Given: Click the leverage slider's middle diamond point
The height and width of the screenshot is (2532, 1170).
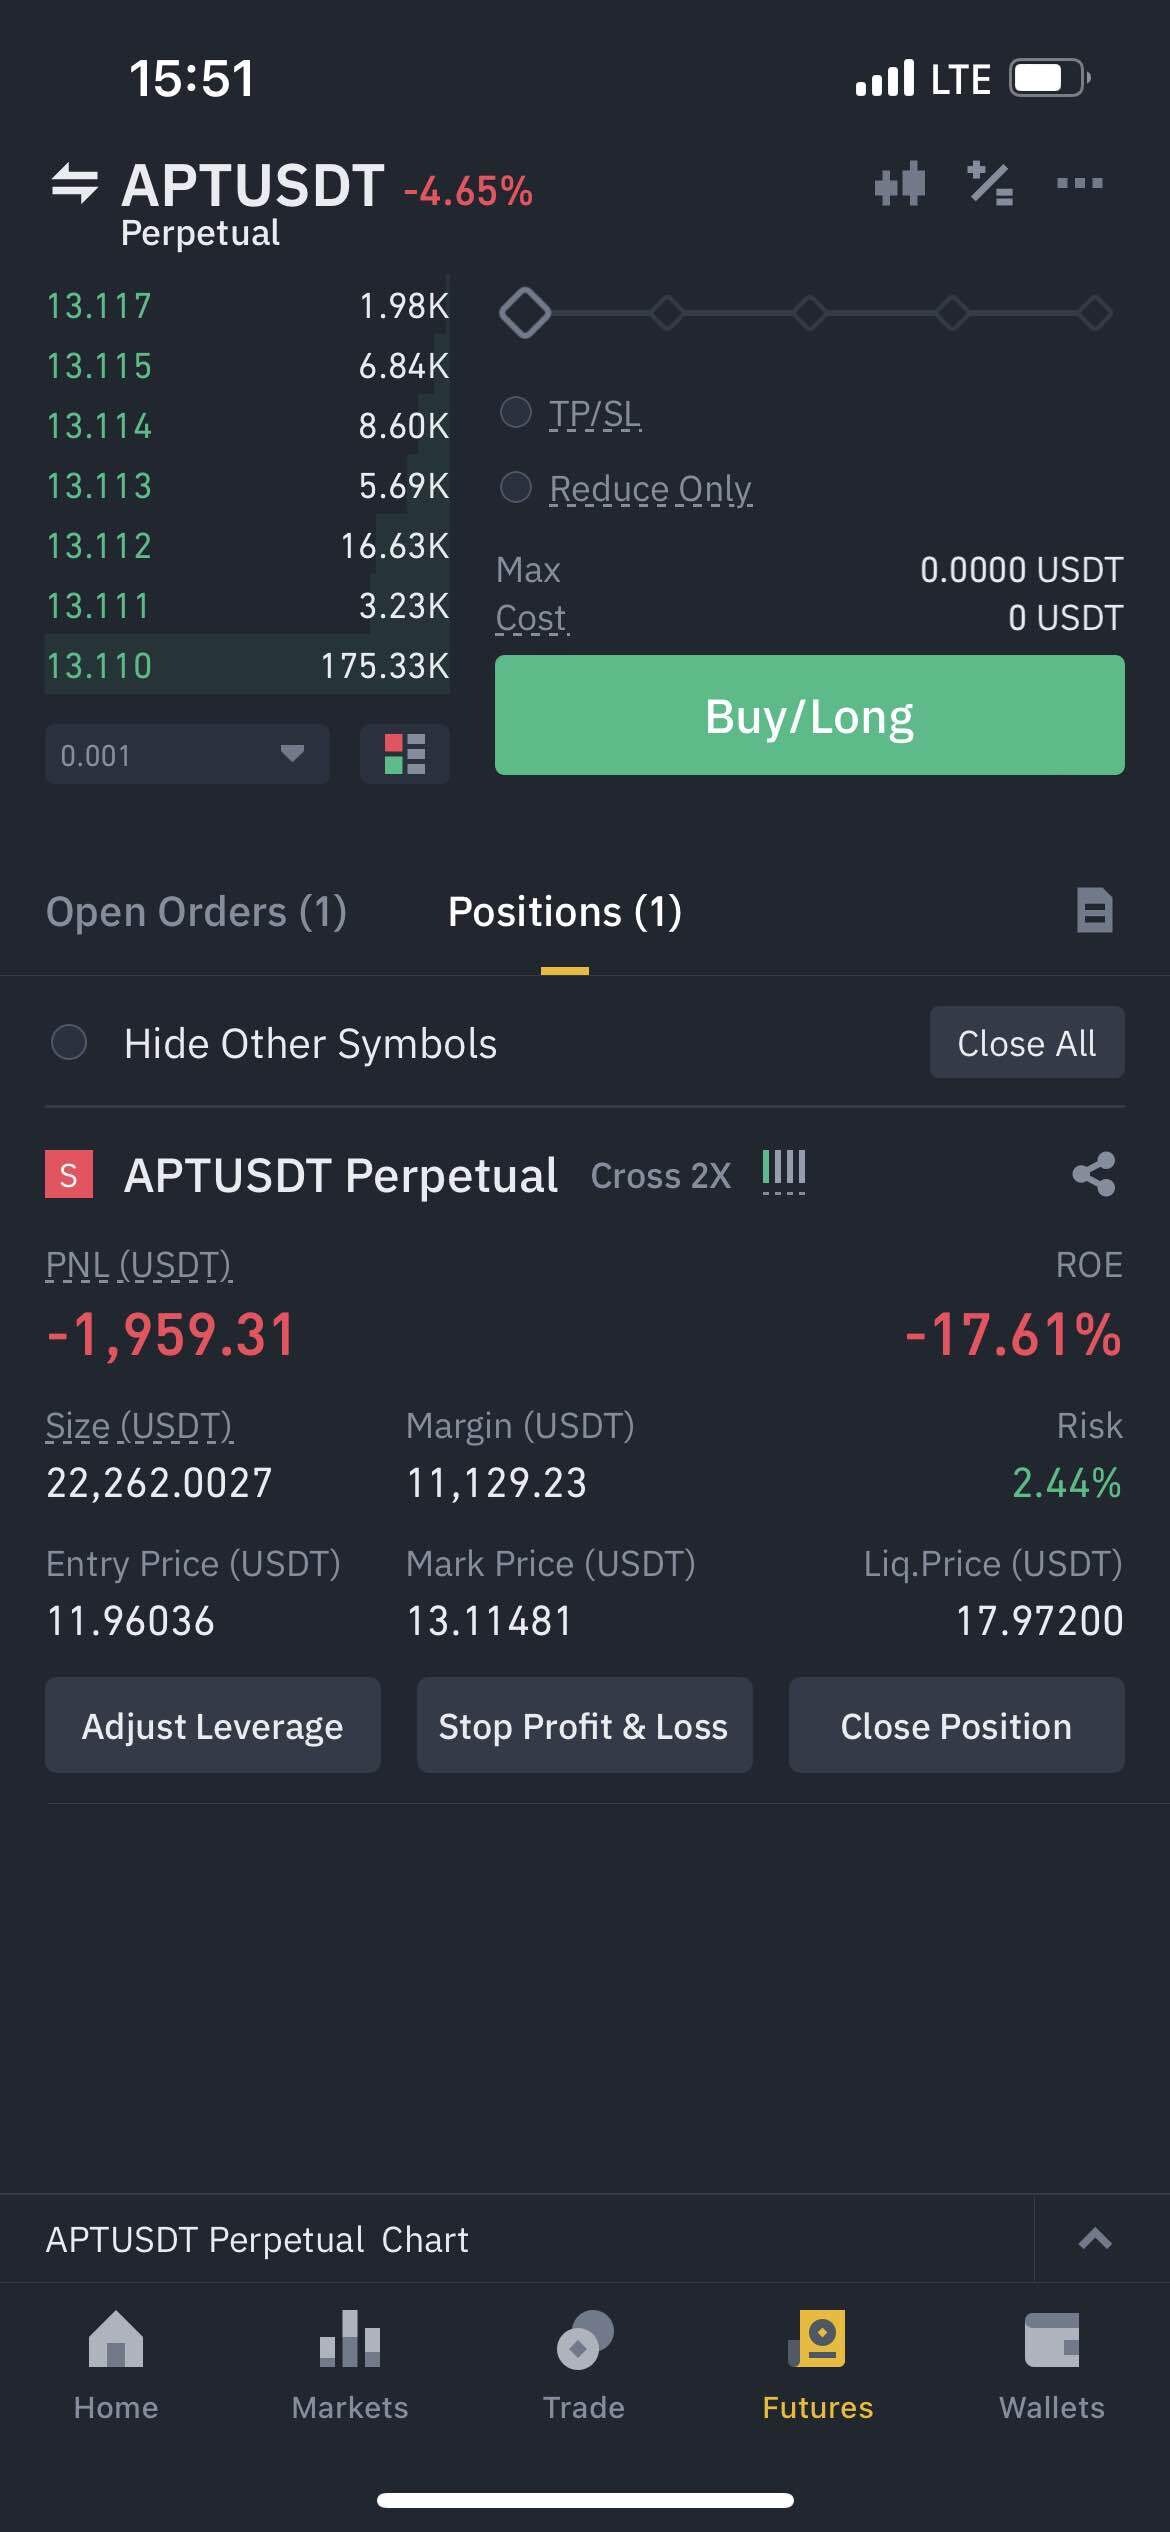Looking at the screenshot, I should pos(809,313).
